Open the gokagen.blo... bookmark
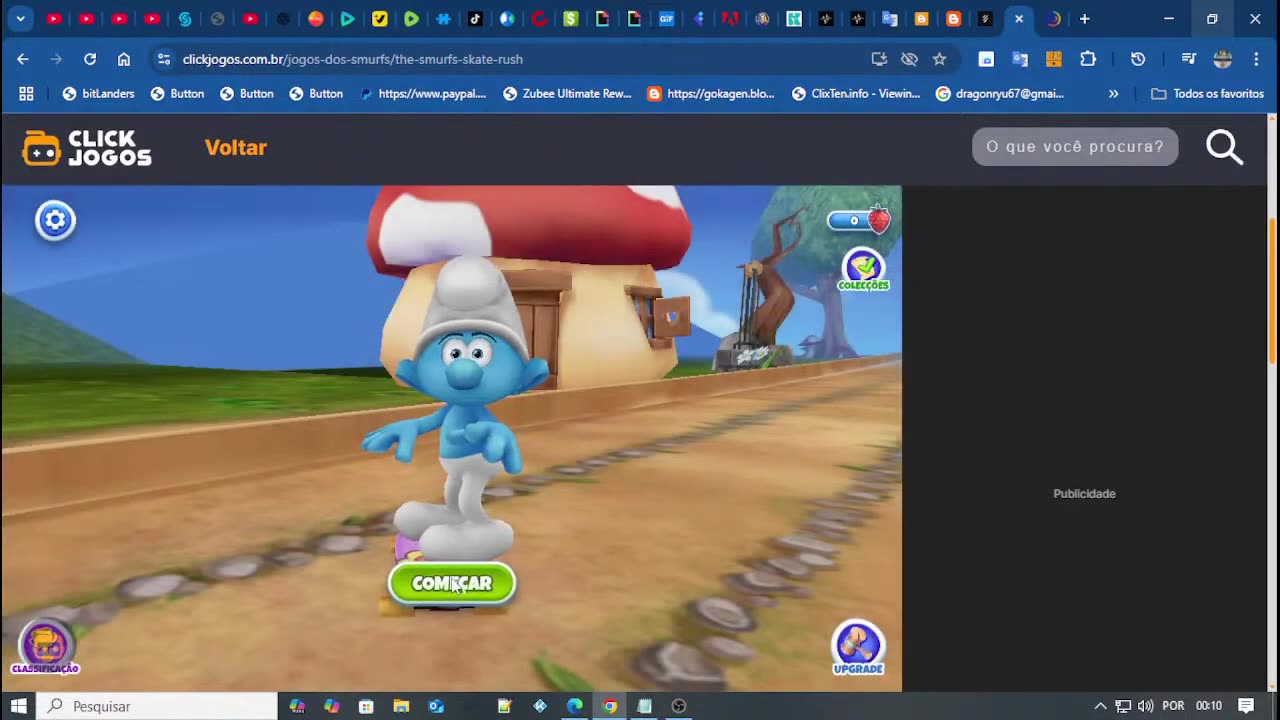This screenshot has height=720, width=1280. (711, 93)
